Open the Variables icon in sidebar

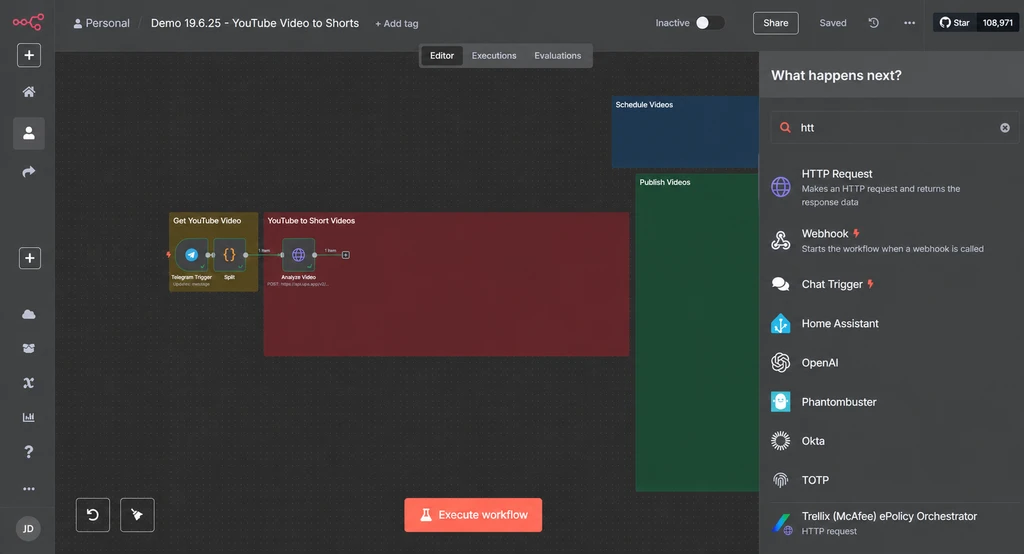29,383
